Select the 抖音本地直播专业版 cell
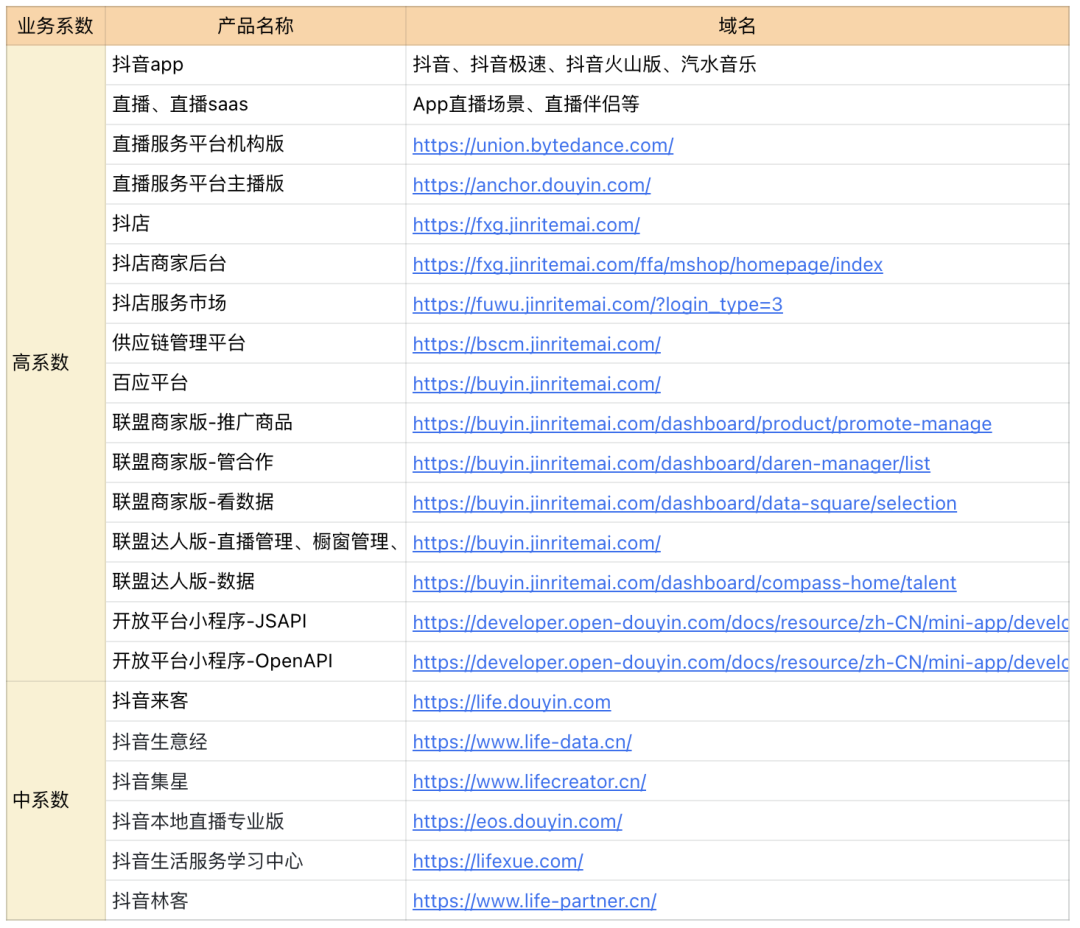 256,821
